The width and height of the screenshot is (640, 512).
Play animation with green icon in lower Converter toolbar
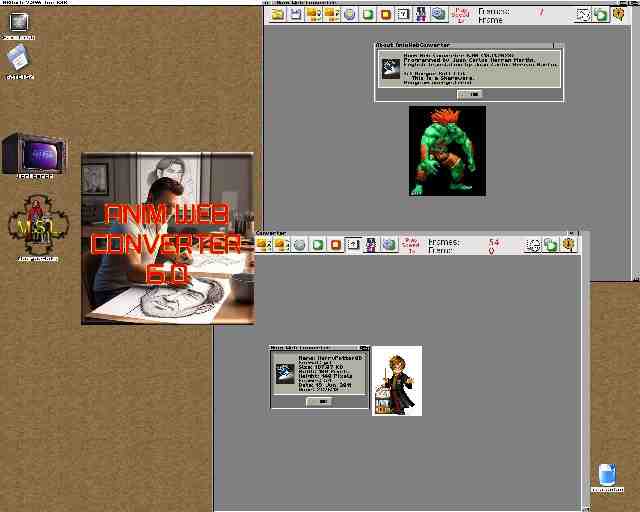pos(318,245)
